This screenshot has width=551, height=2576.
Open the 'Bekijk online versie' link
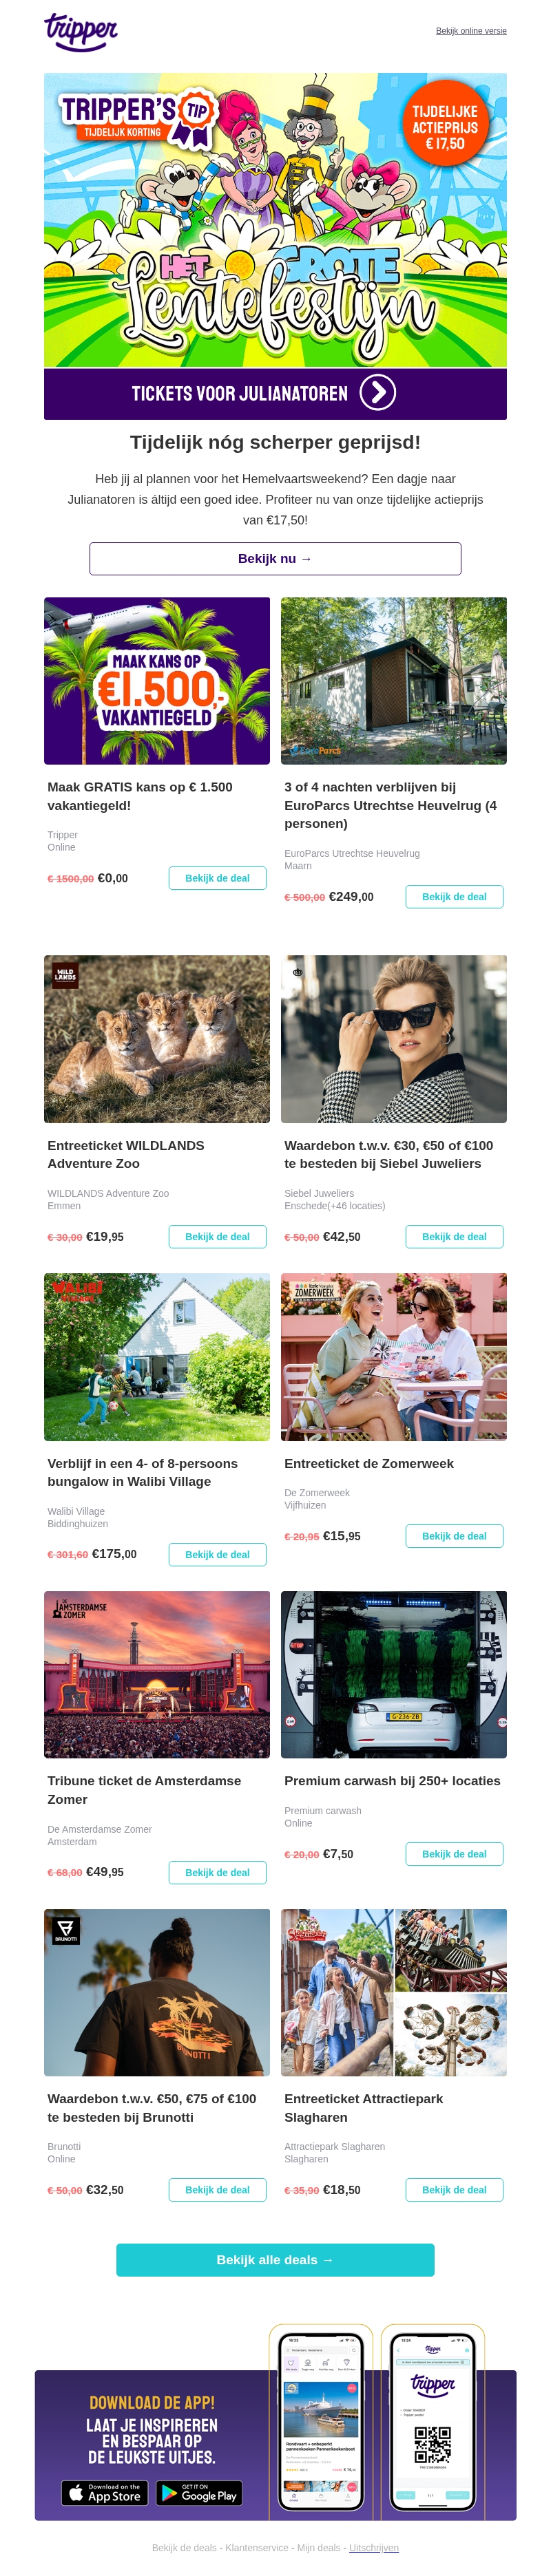tap(471, 31)
